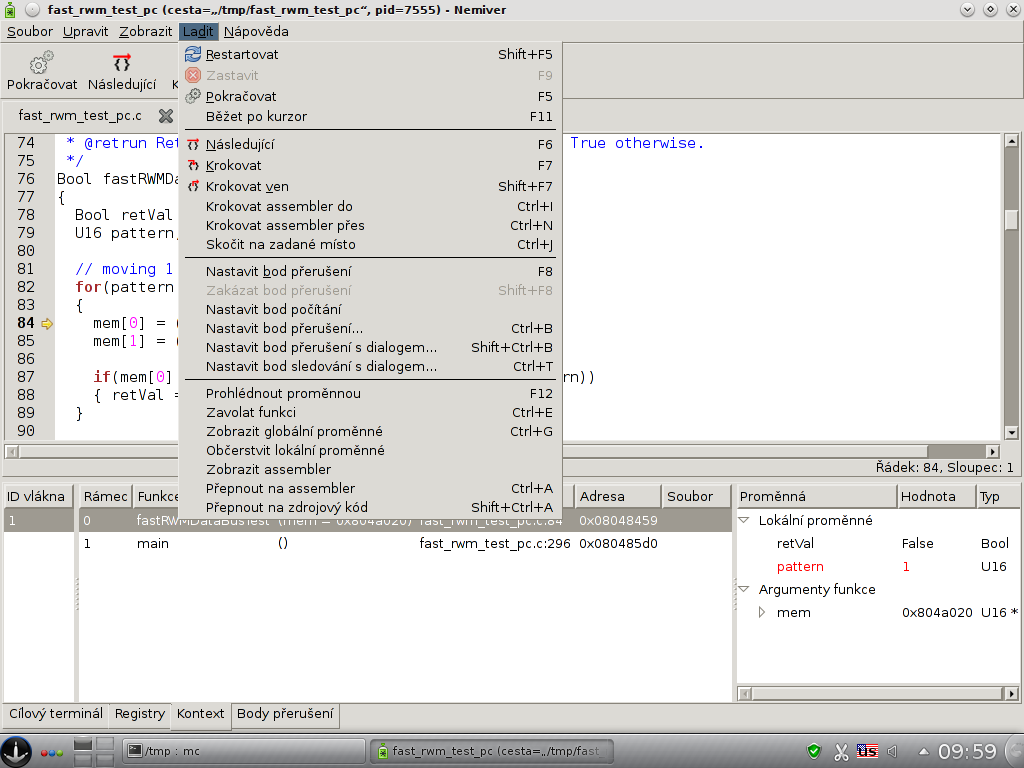The height and width of the screenshot is (768, 1024).
Task: Select the main frame row in call stack
Action: tap(405, 543)
